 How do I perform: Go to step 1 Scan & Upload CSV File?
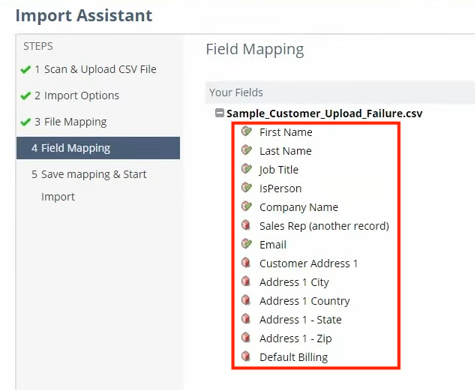95,69
